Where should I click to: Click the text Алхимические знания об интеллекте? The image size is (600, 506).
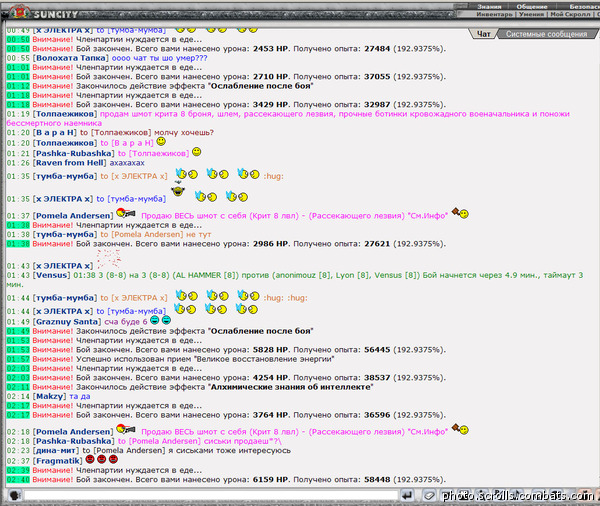pyautogui.click(x=291, y=387)
